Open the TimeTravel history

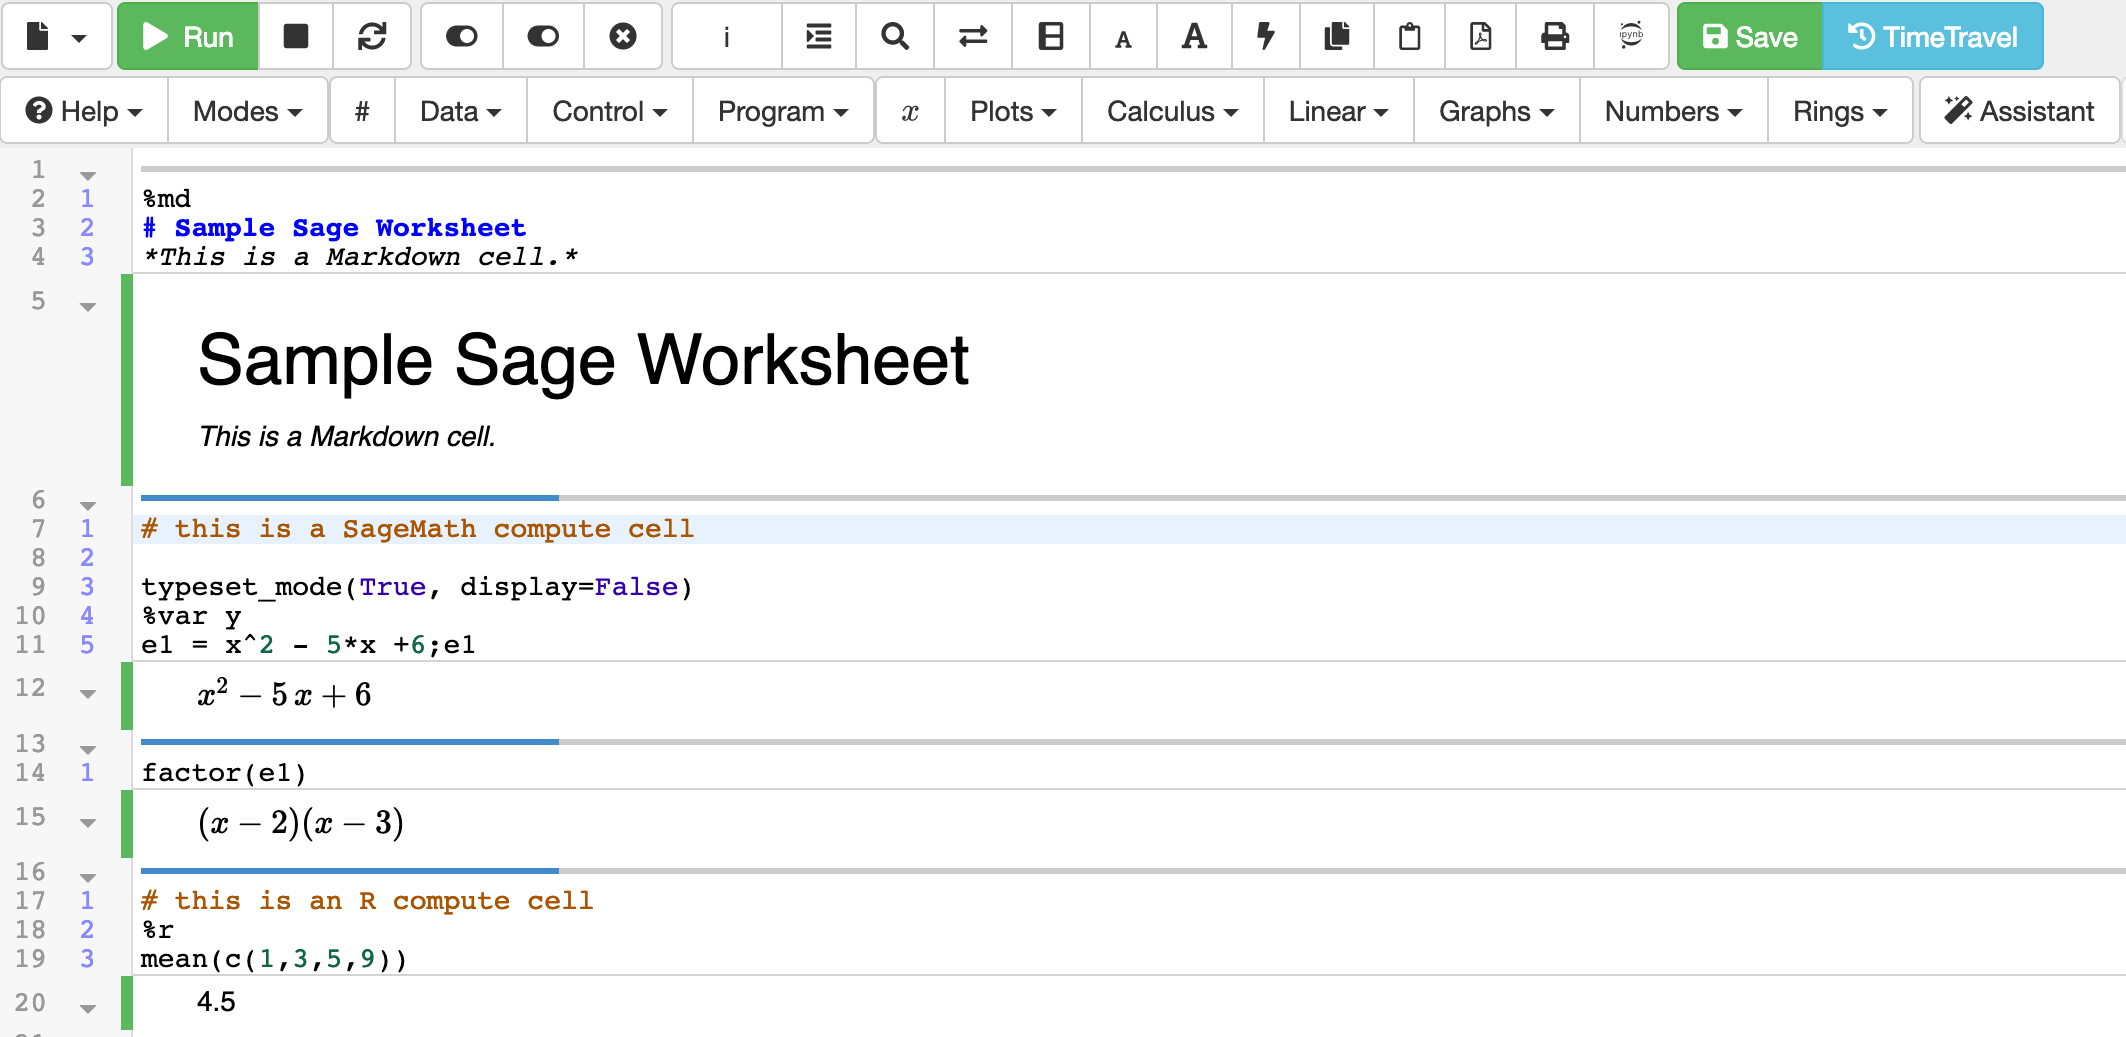click(1931, 37)
